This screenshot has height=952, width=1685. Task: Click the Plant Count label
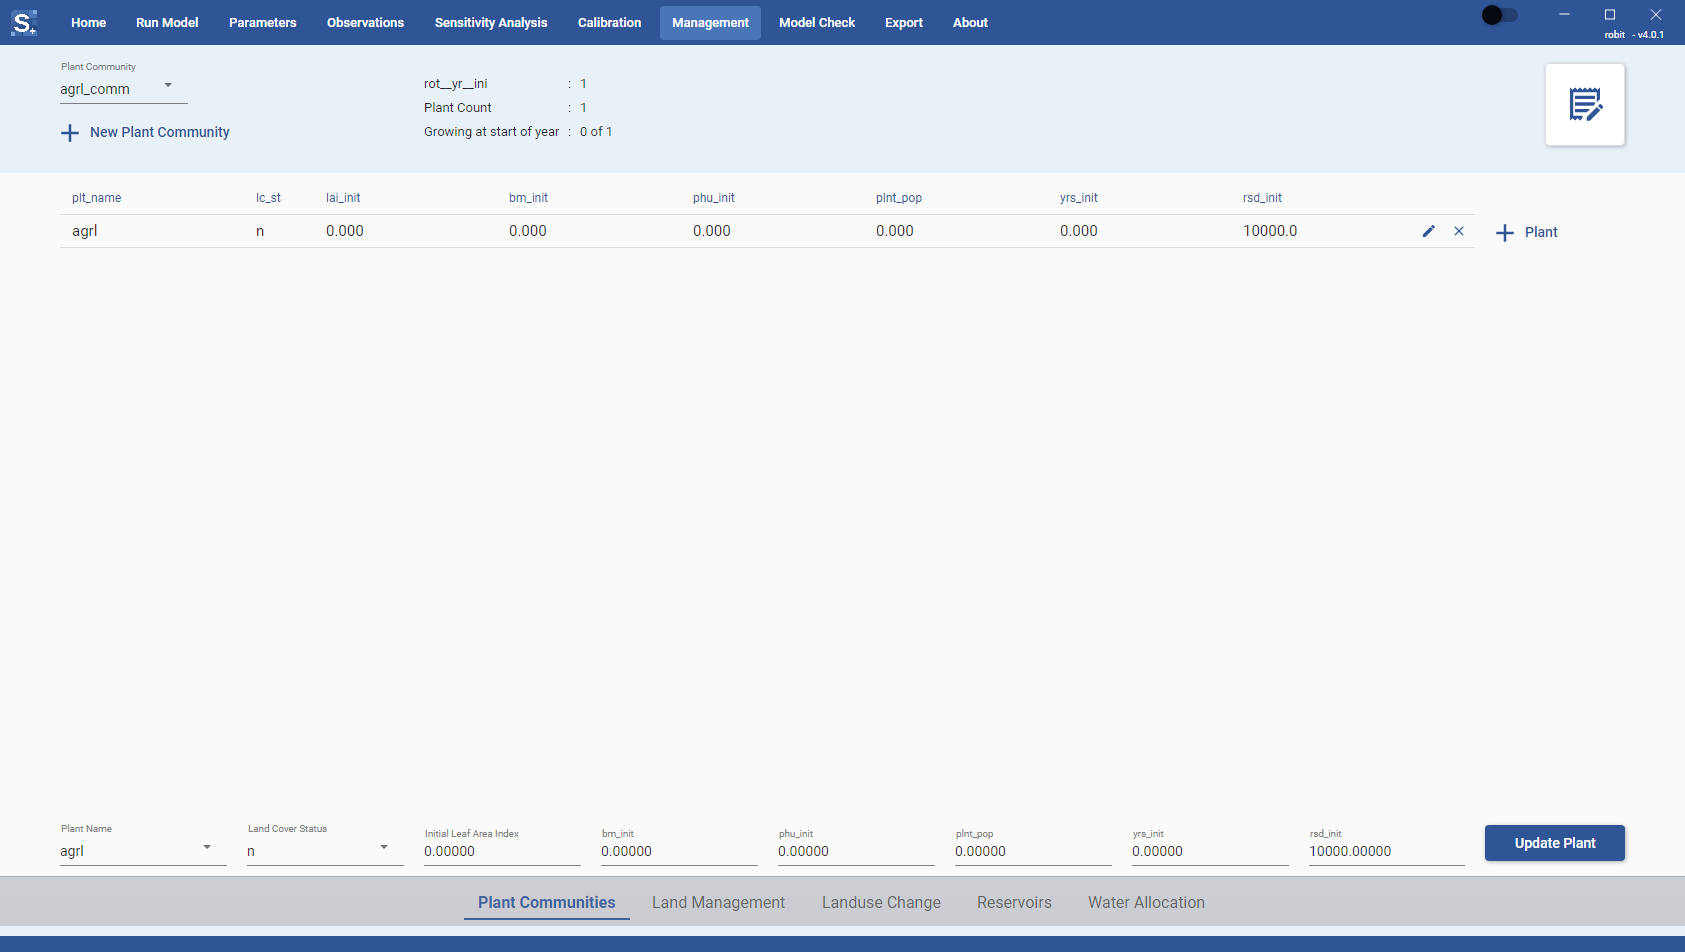pos(458,108)
